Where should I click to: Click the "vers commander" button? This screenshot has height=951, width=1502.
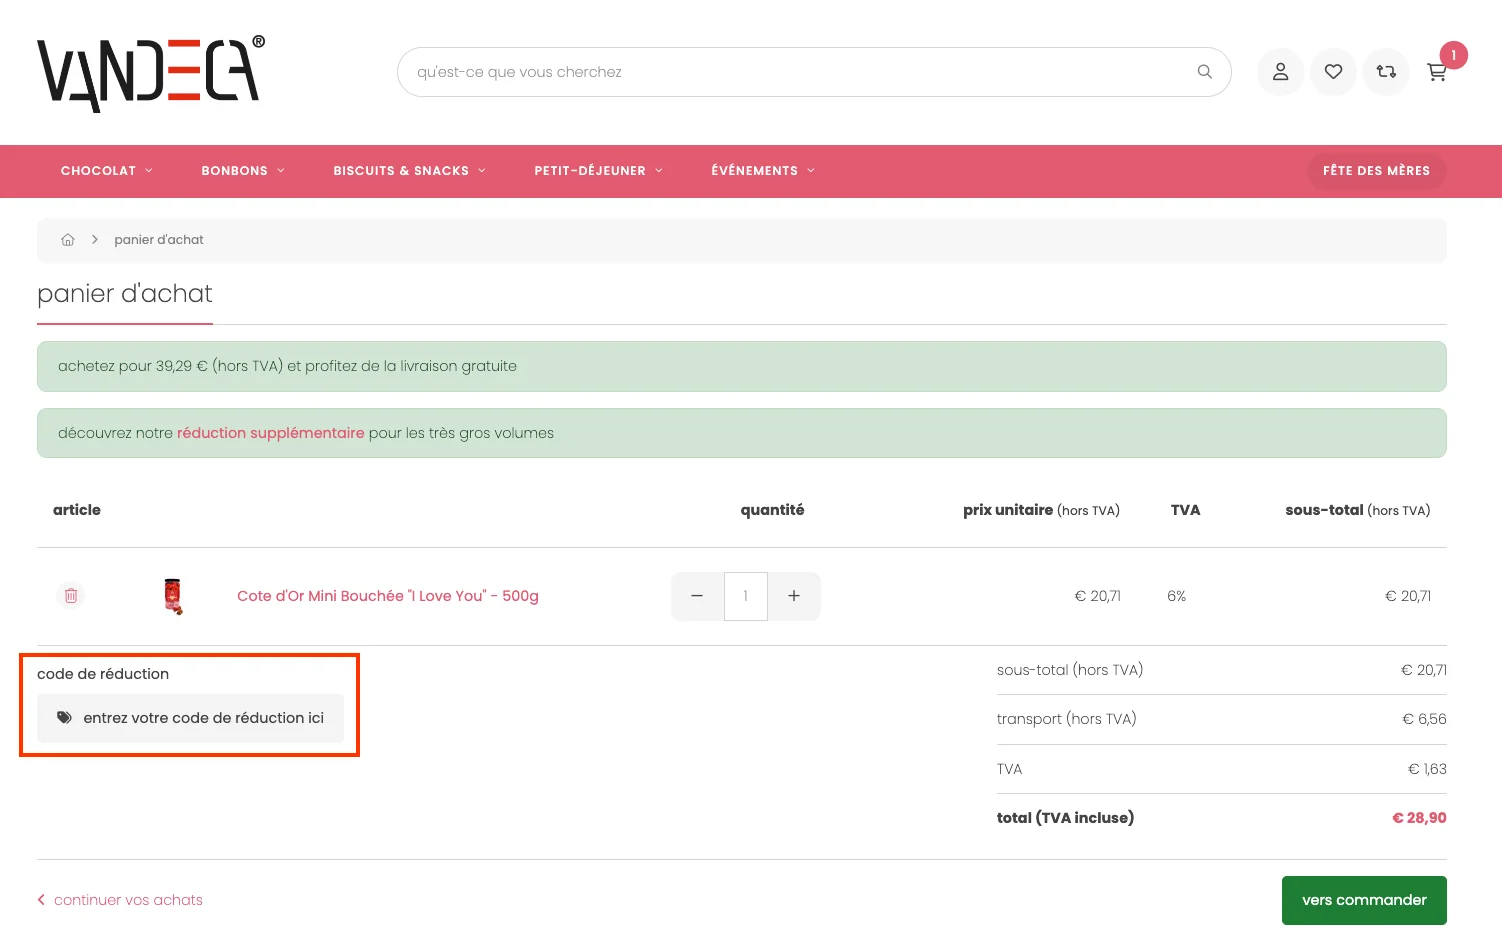tap(1364, 900)
